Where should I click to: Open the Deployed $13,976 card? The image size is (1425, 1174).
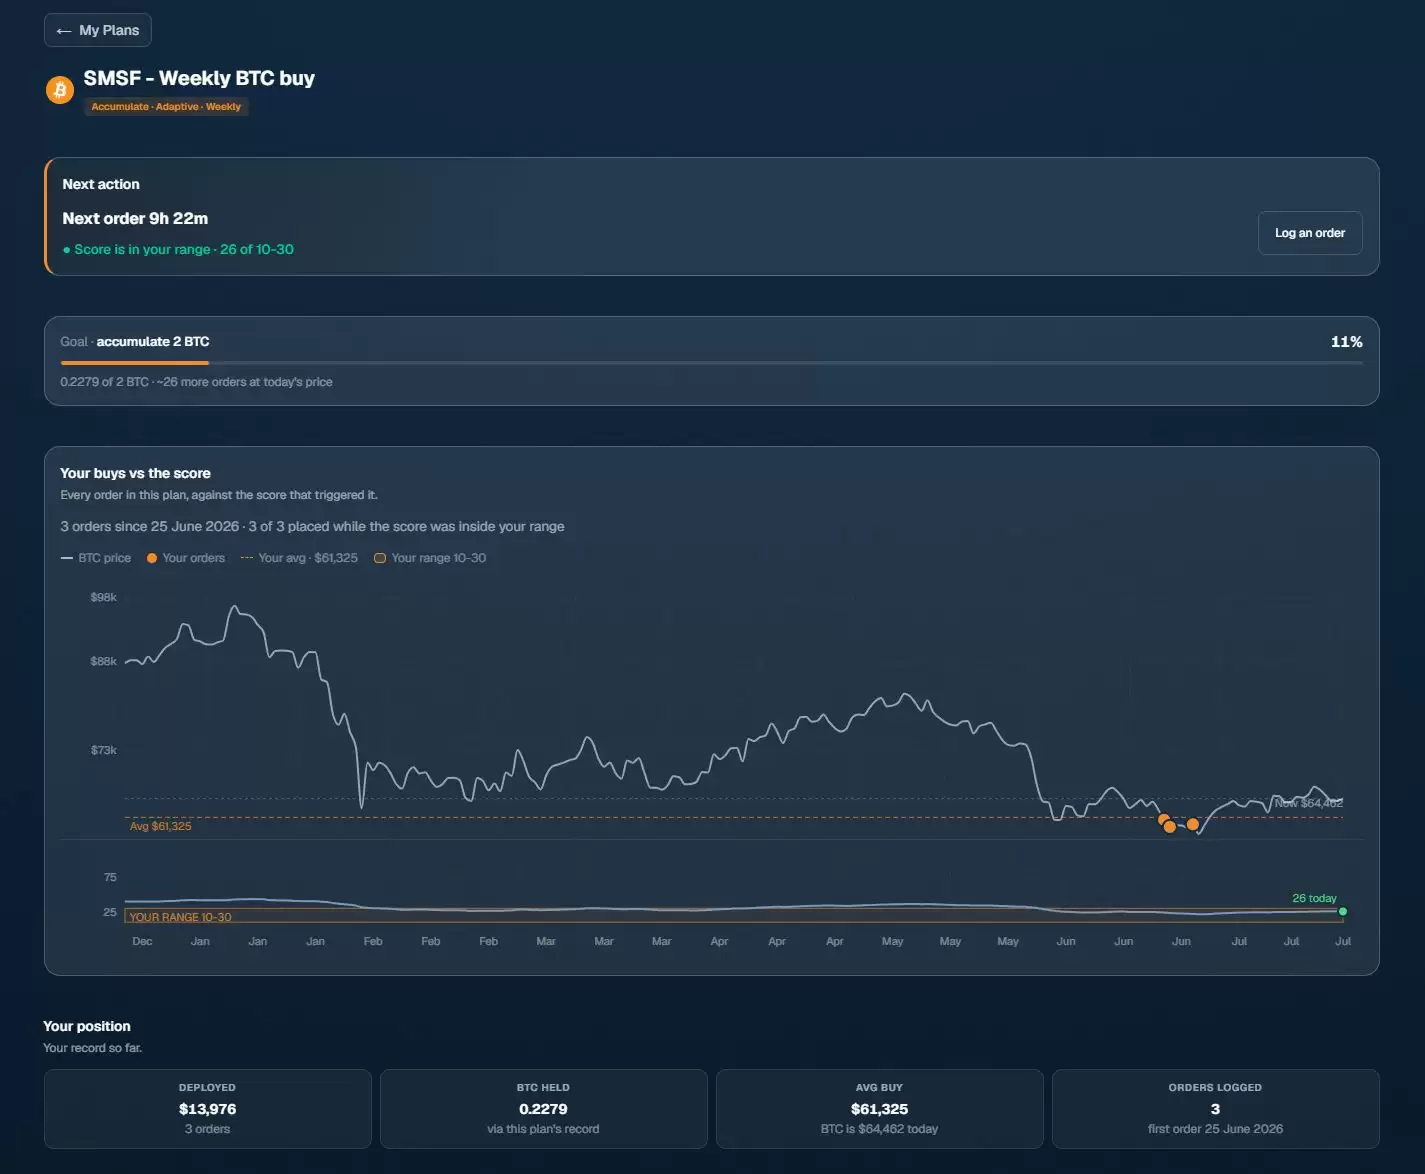coord(208,1109)
